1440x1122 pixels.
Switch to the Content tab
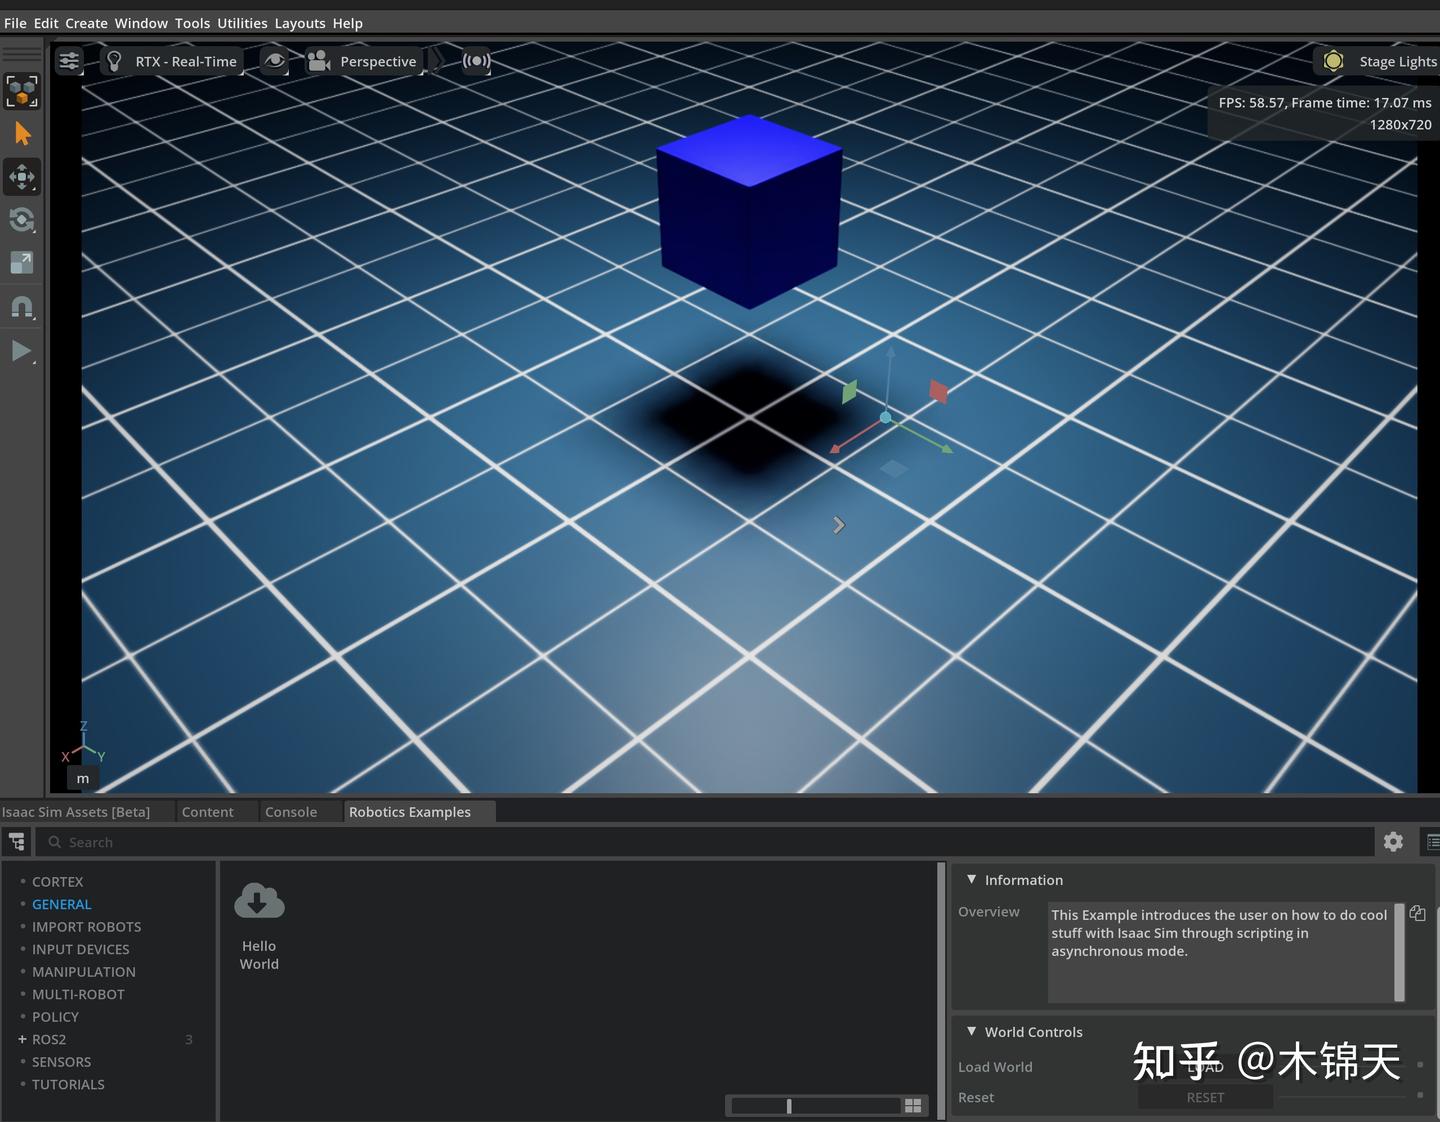coord(207,811)
